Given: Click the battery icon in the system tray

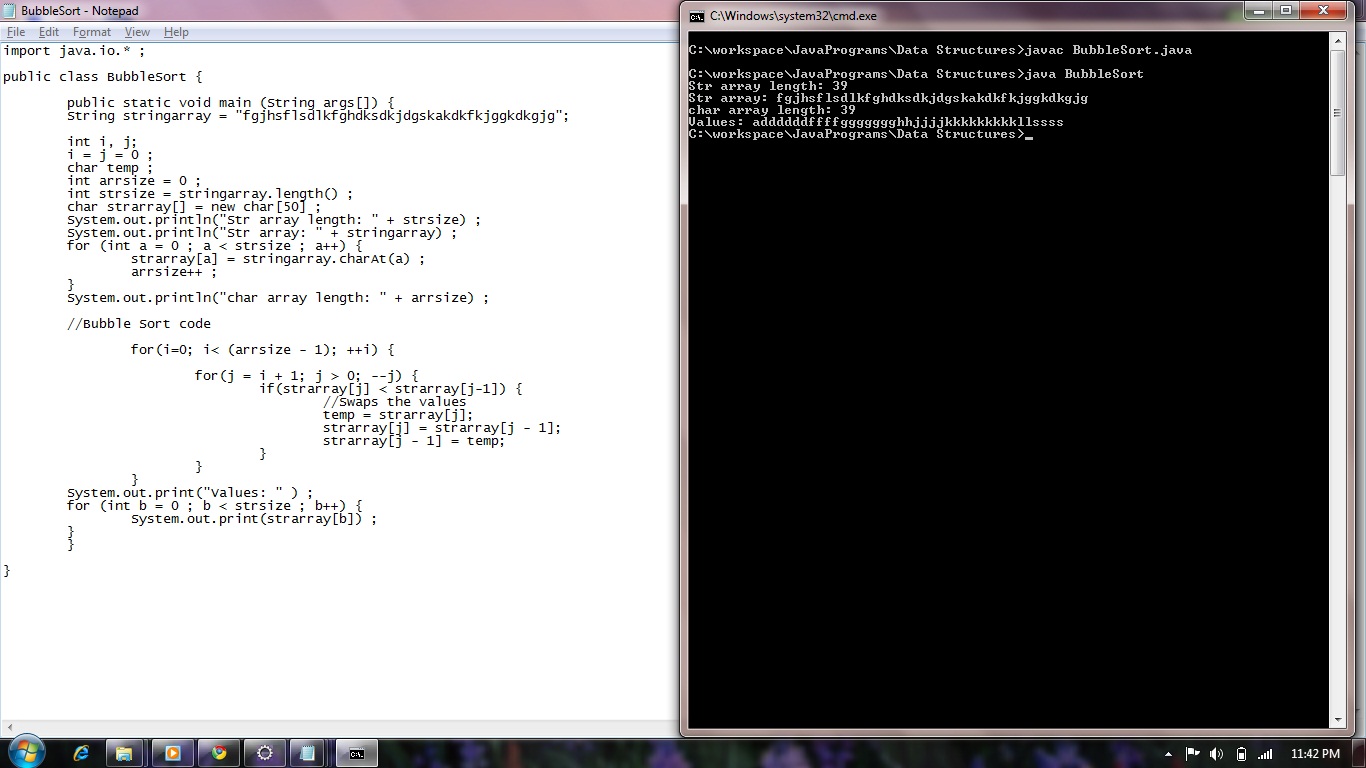Looking at the screenshot, I should point(1242,754).
